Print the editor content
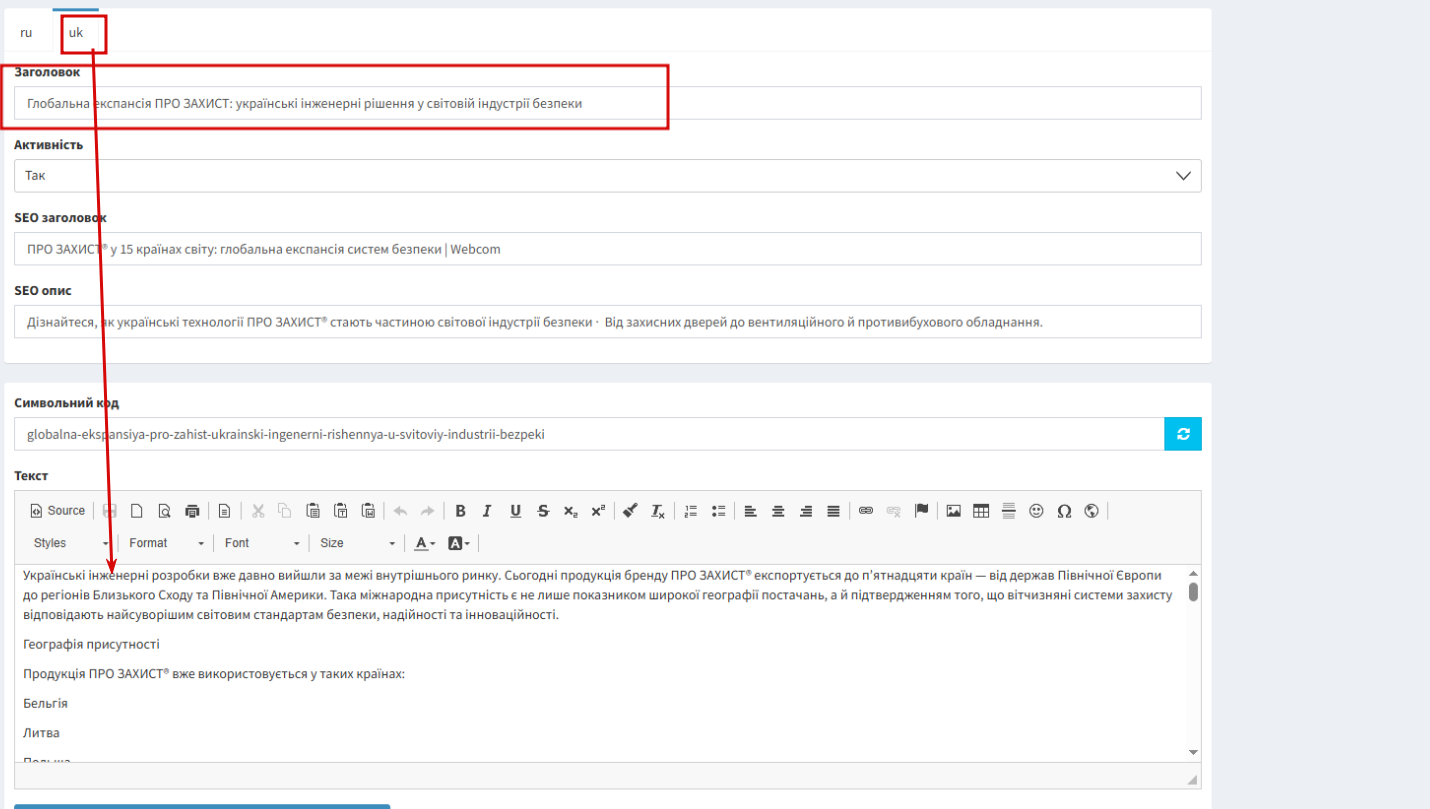The image size is (1430, 809). 192,511
